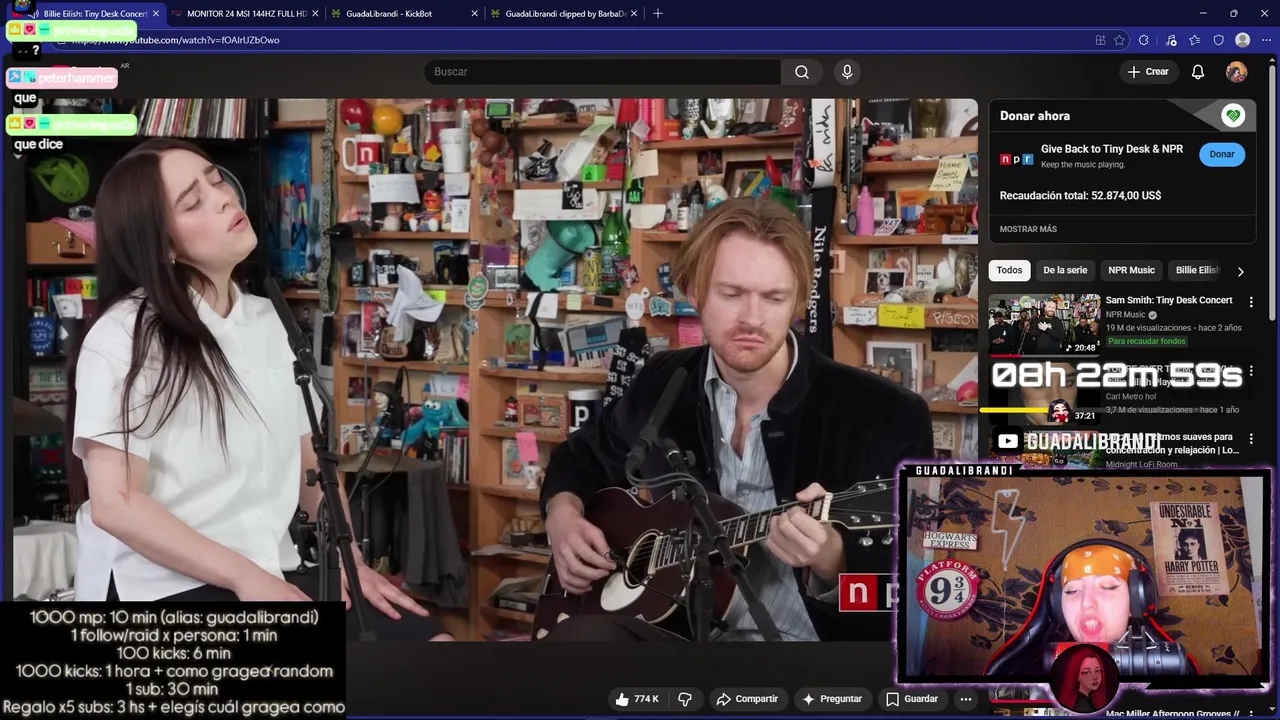Open the favorites list icon
Image resolution: width=1280 pixels, height=720 pixels.
coord(1195,40)
